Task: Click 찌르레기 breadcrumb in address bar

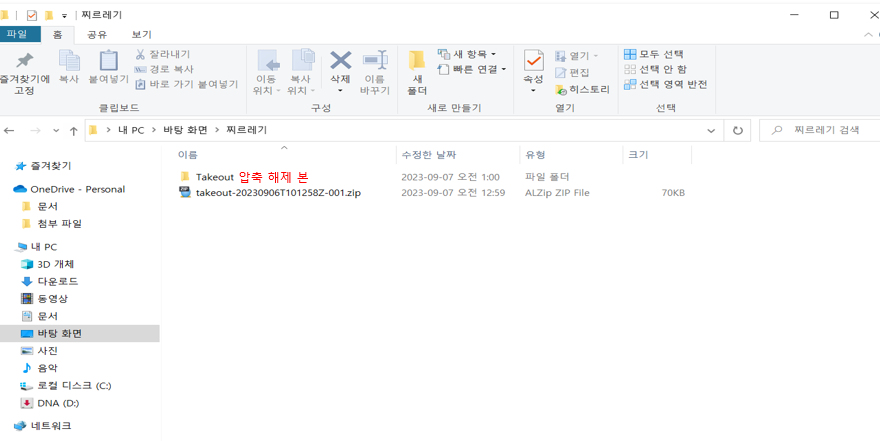Action: (246, 130)
